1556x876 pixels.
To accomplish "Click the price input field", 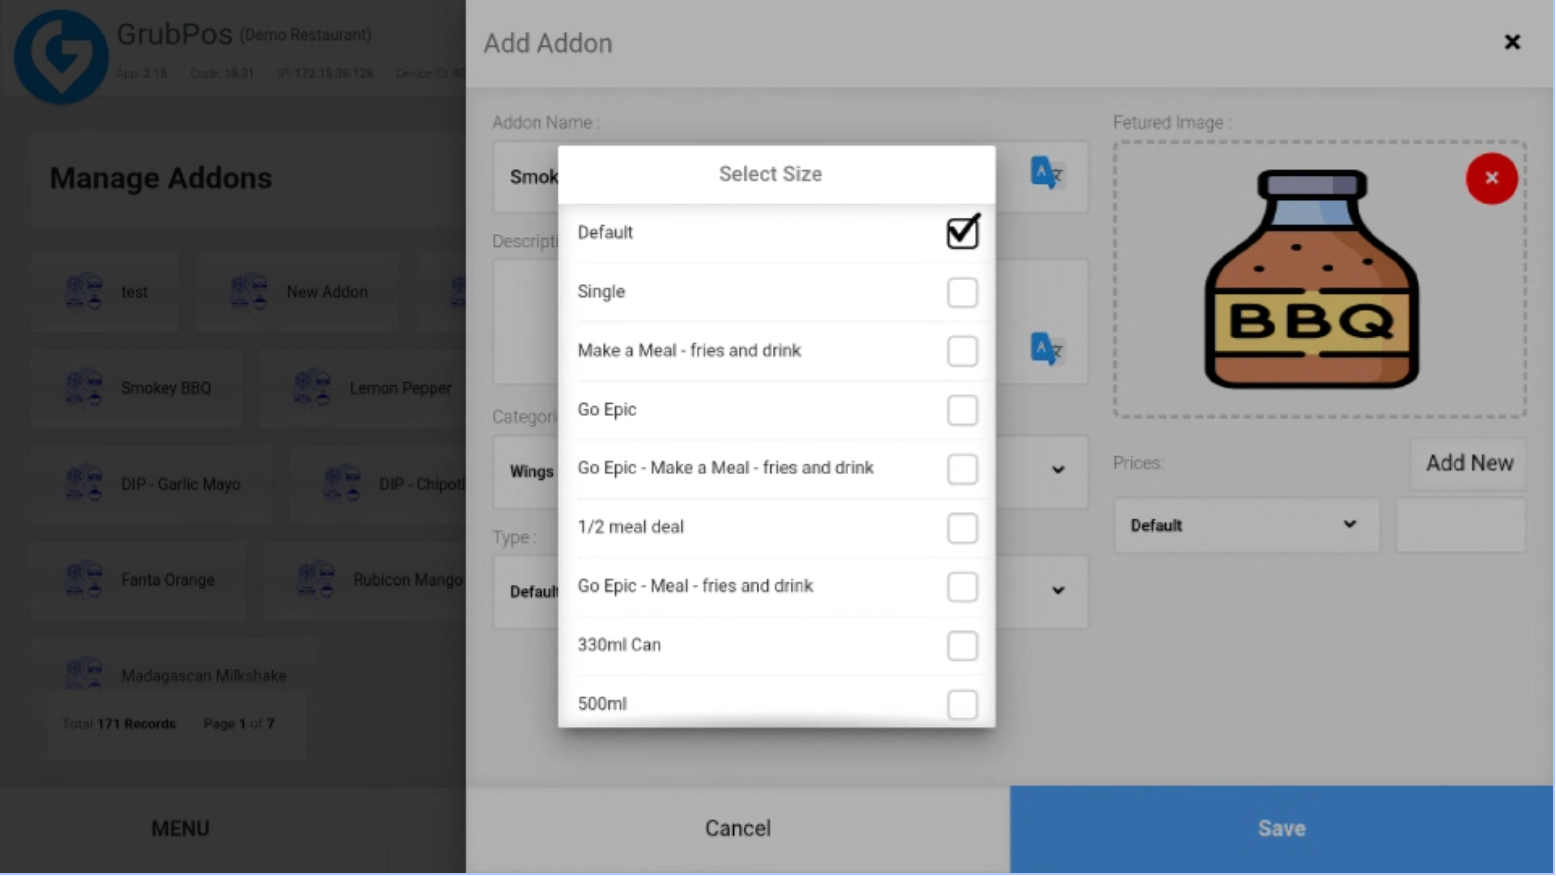I will [1461, 525].
